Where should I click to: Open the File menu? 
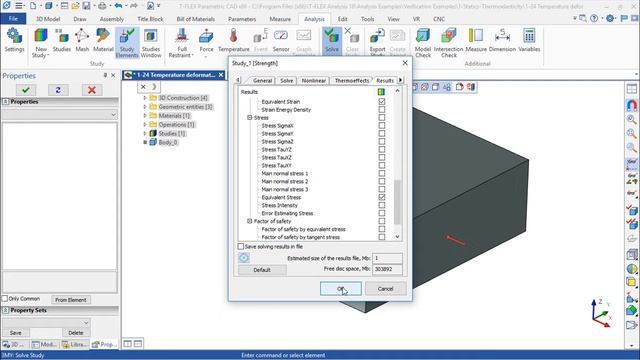[13, 19]
